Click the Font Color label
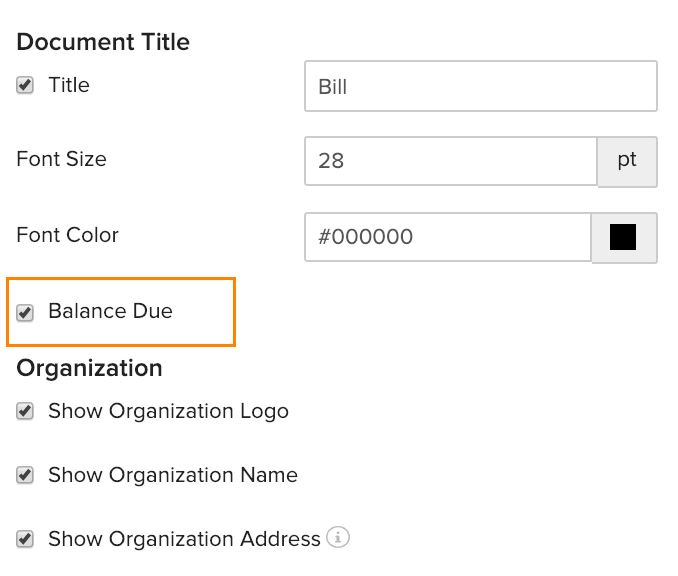 (x=67, y=235)
